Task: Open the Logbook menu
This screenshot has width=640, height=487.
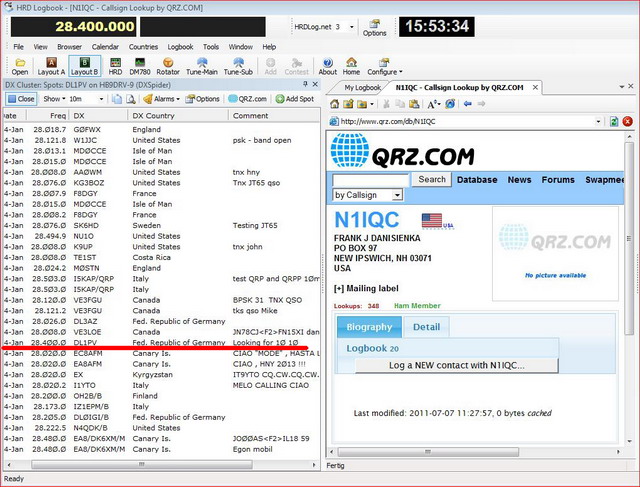Action: 180,46
